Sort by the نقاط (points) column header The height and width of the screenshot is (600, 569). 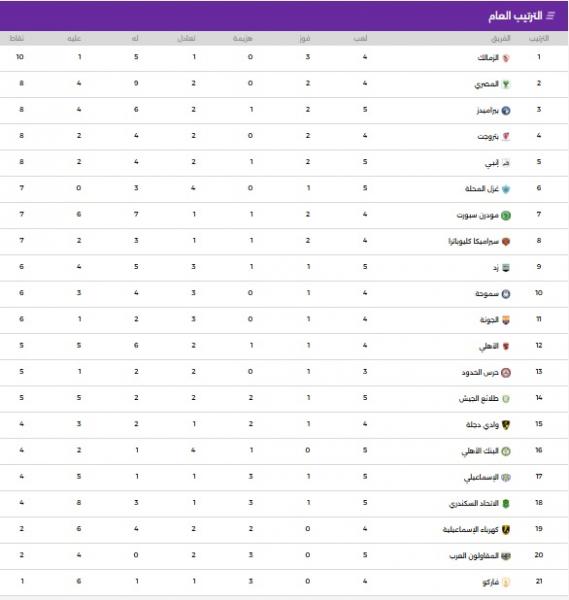(16, 38)
